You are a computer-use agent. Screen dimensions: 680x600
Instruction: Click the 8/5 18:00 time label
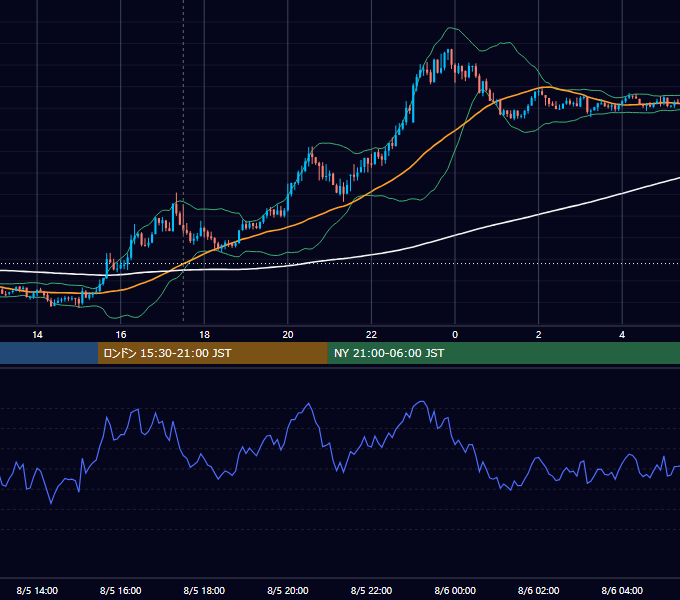[204, 590]
